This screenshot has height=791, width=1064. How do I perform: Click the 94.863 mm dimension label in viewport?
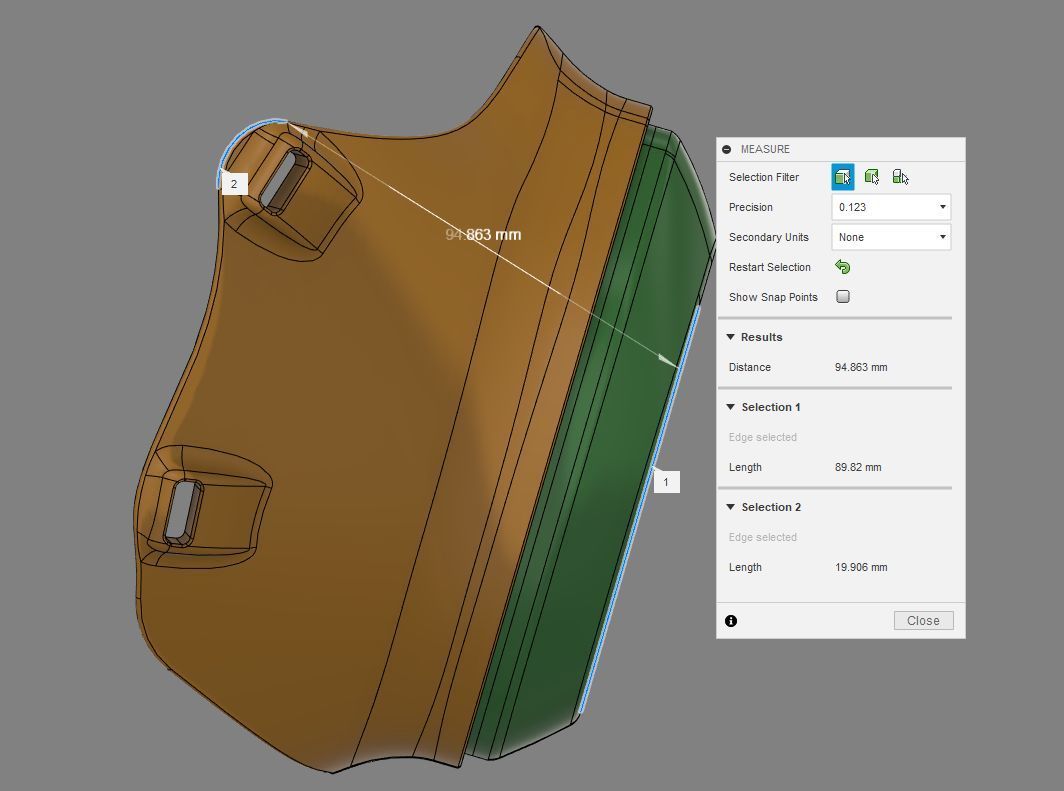coord(483,235)
